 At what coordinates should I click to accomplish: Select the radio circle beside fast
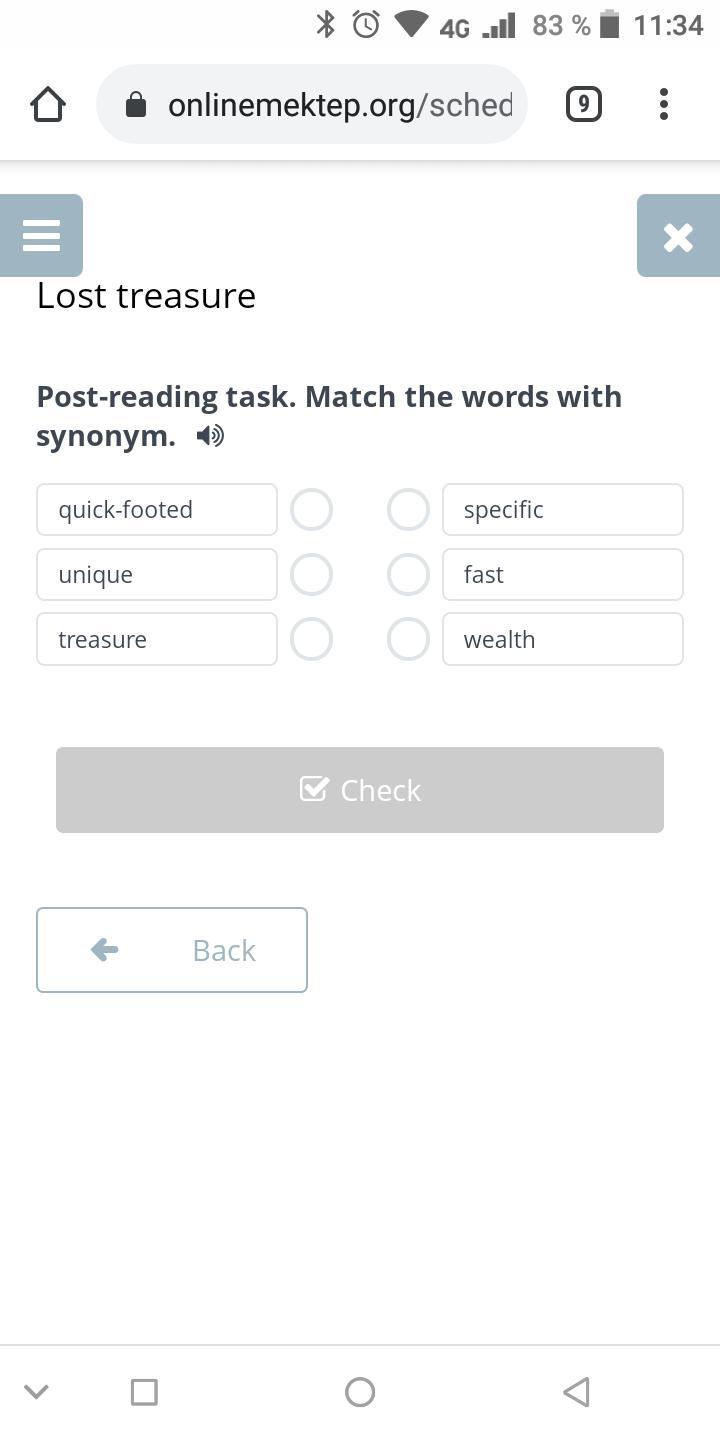pos(408,575)
